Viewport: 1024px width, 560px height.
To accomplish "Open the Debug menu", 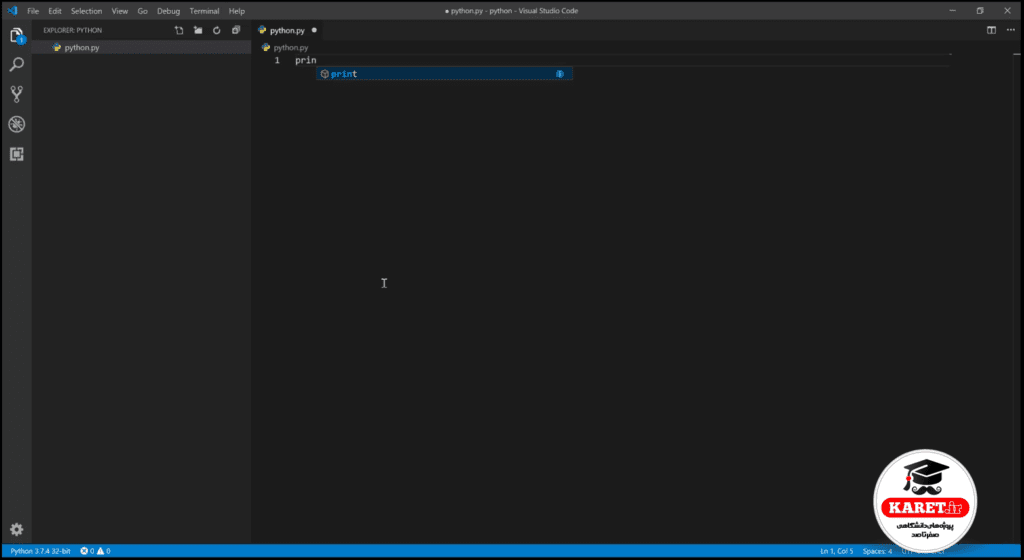I will 168,11.
